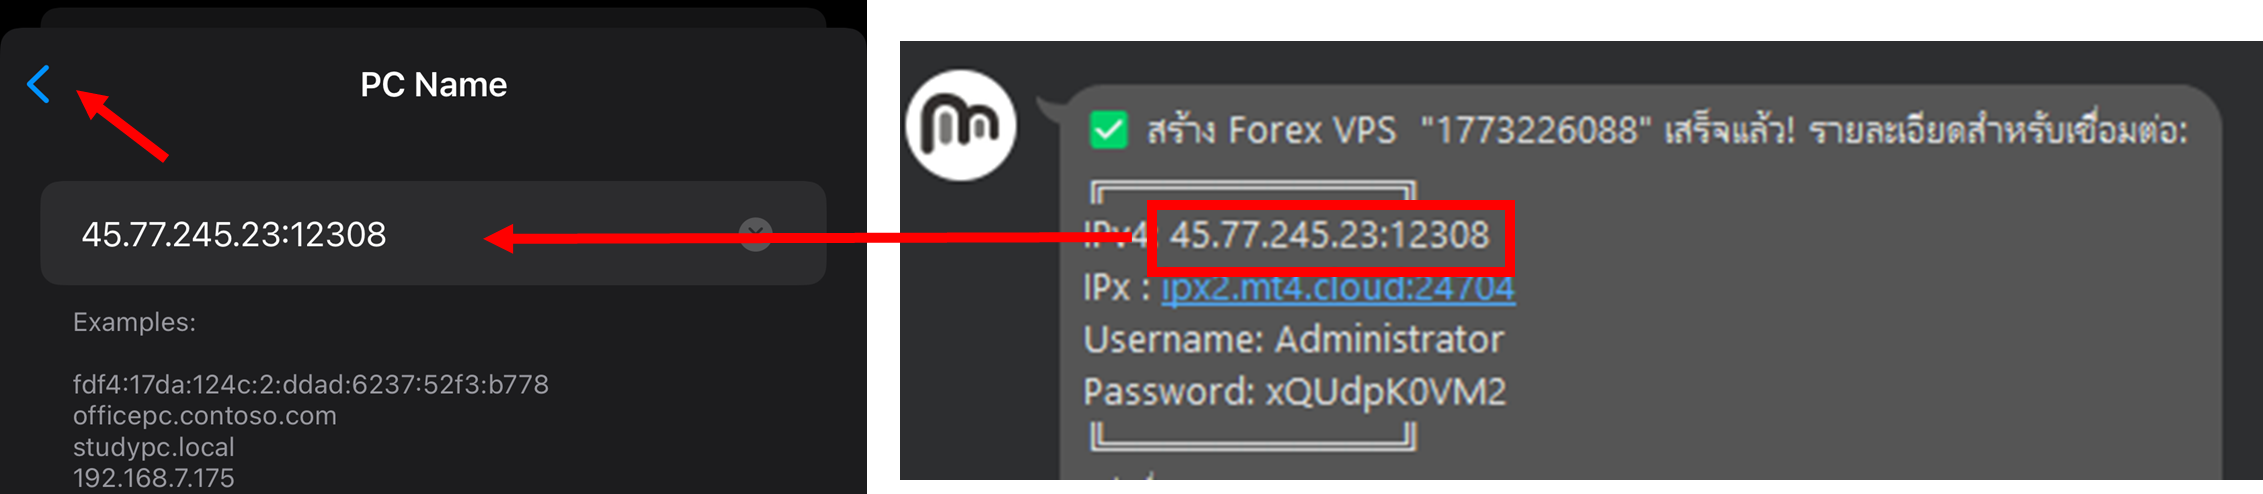Click the round chat avatar logo

[x=961, y=126]
